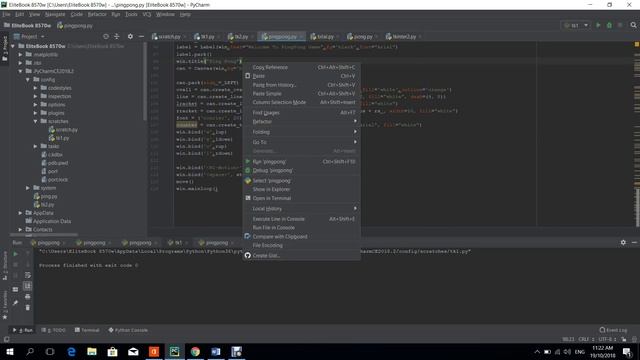Toggle the Project side tool window button
640x360 pixels.
[4, 48]
